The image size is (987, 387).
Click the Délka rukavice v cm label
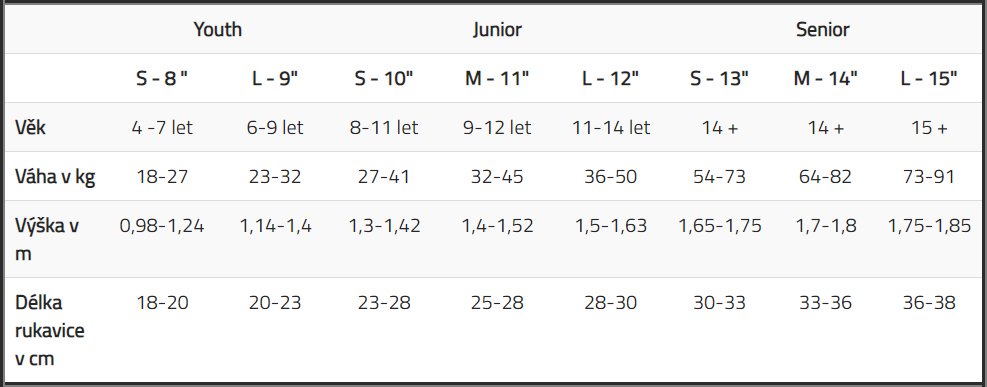point(50,331)
